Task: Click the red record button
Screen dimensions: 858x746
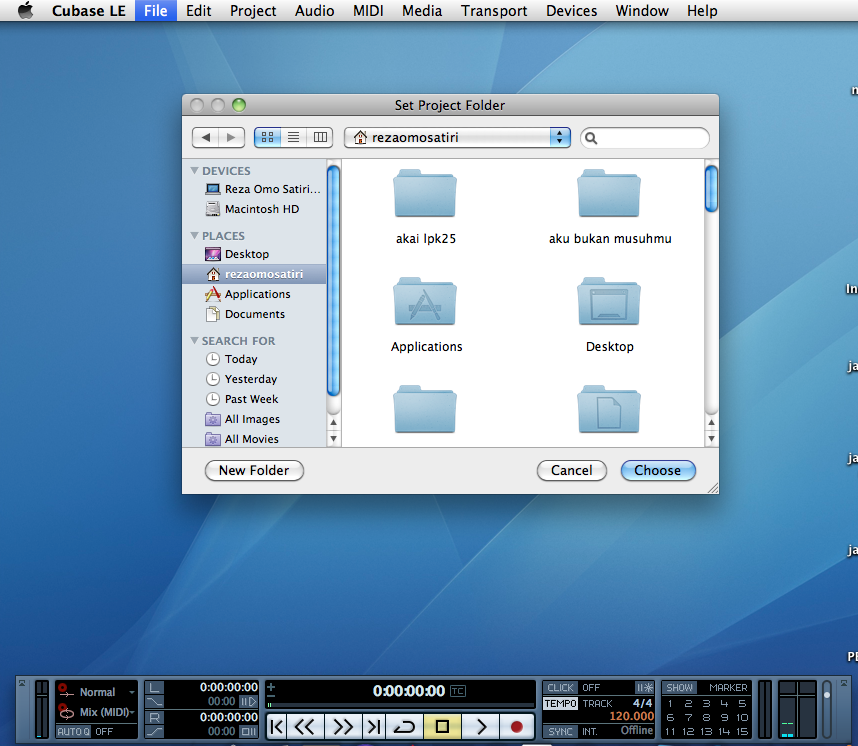Action: coord(516,727)
